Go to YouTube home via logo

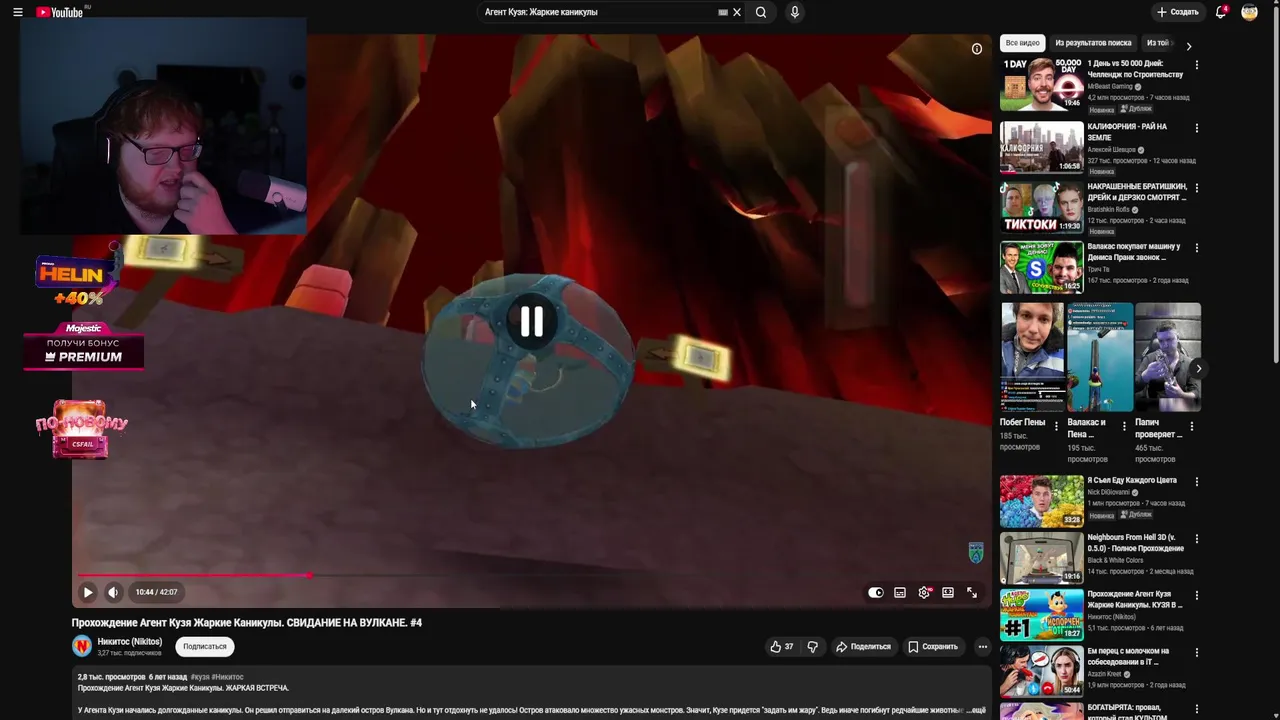click(60, 12)
